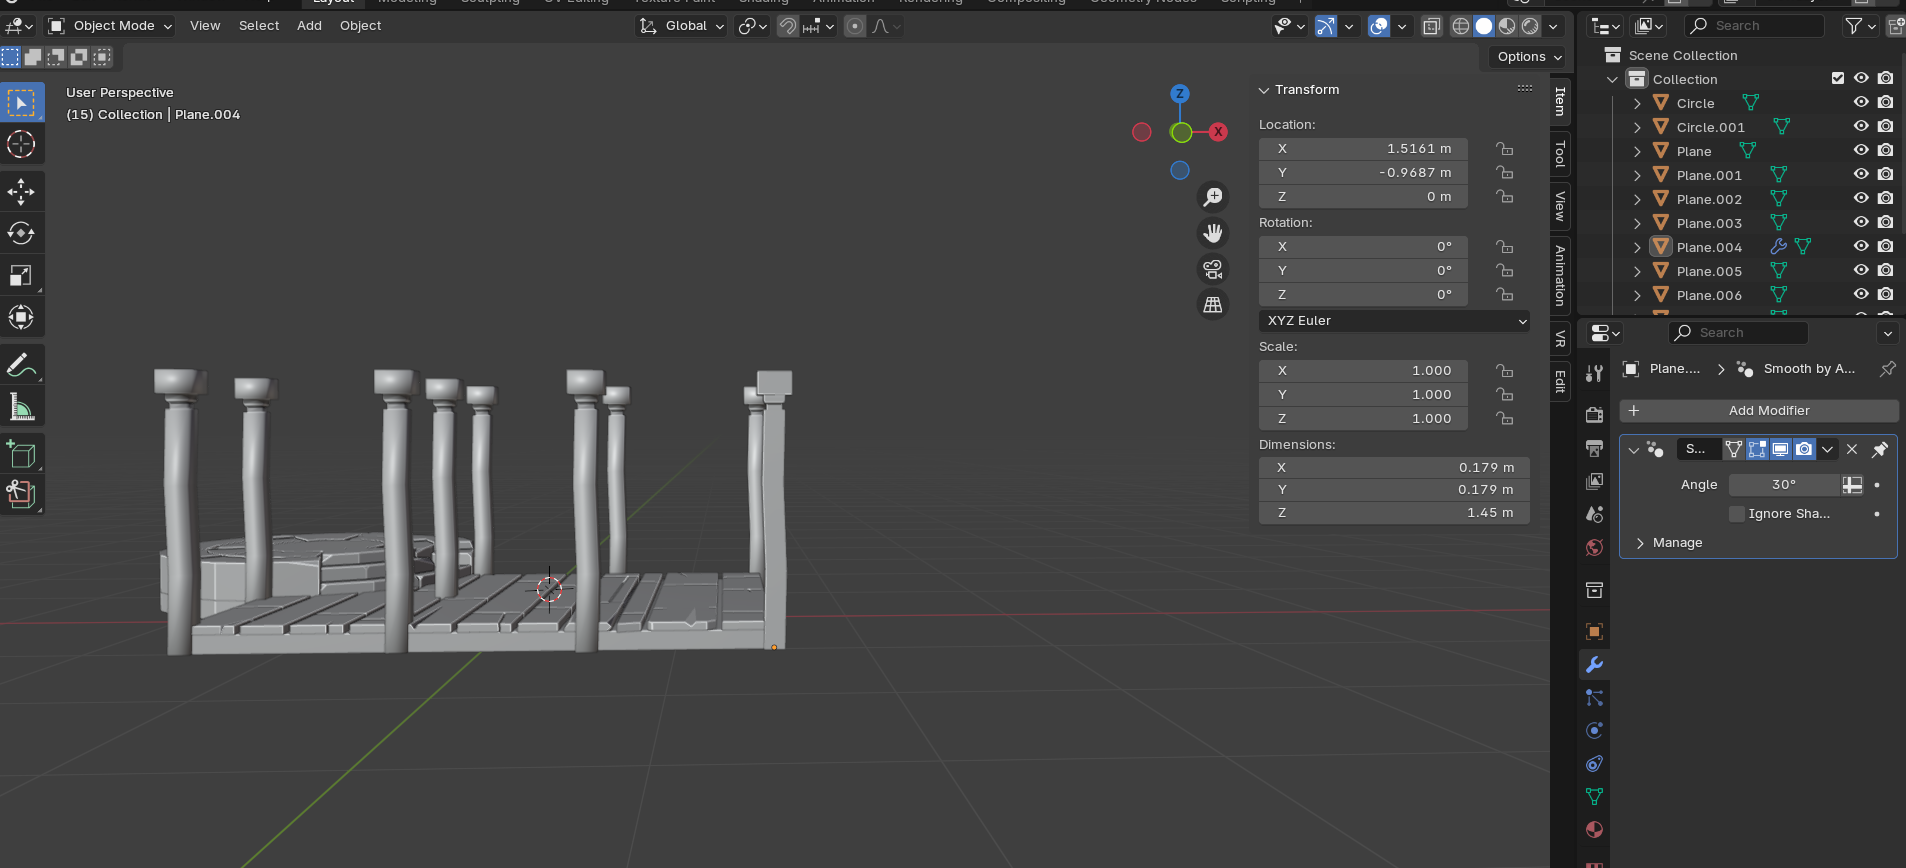Image resolution: width=1906 pixels, height=868 pixels.
Task: Open the Physics properties tab icon
Action: click(x=1594, y=730)
